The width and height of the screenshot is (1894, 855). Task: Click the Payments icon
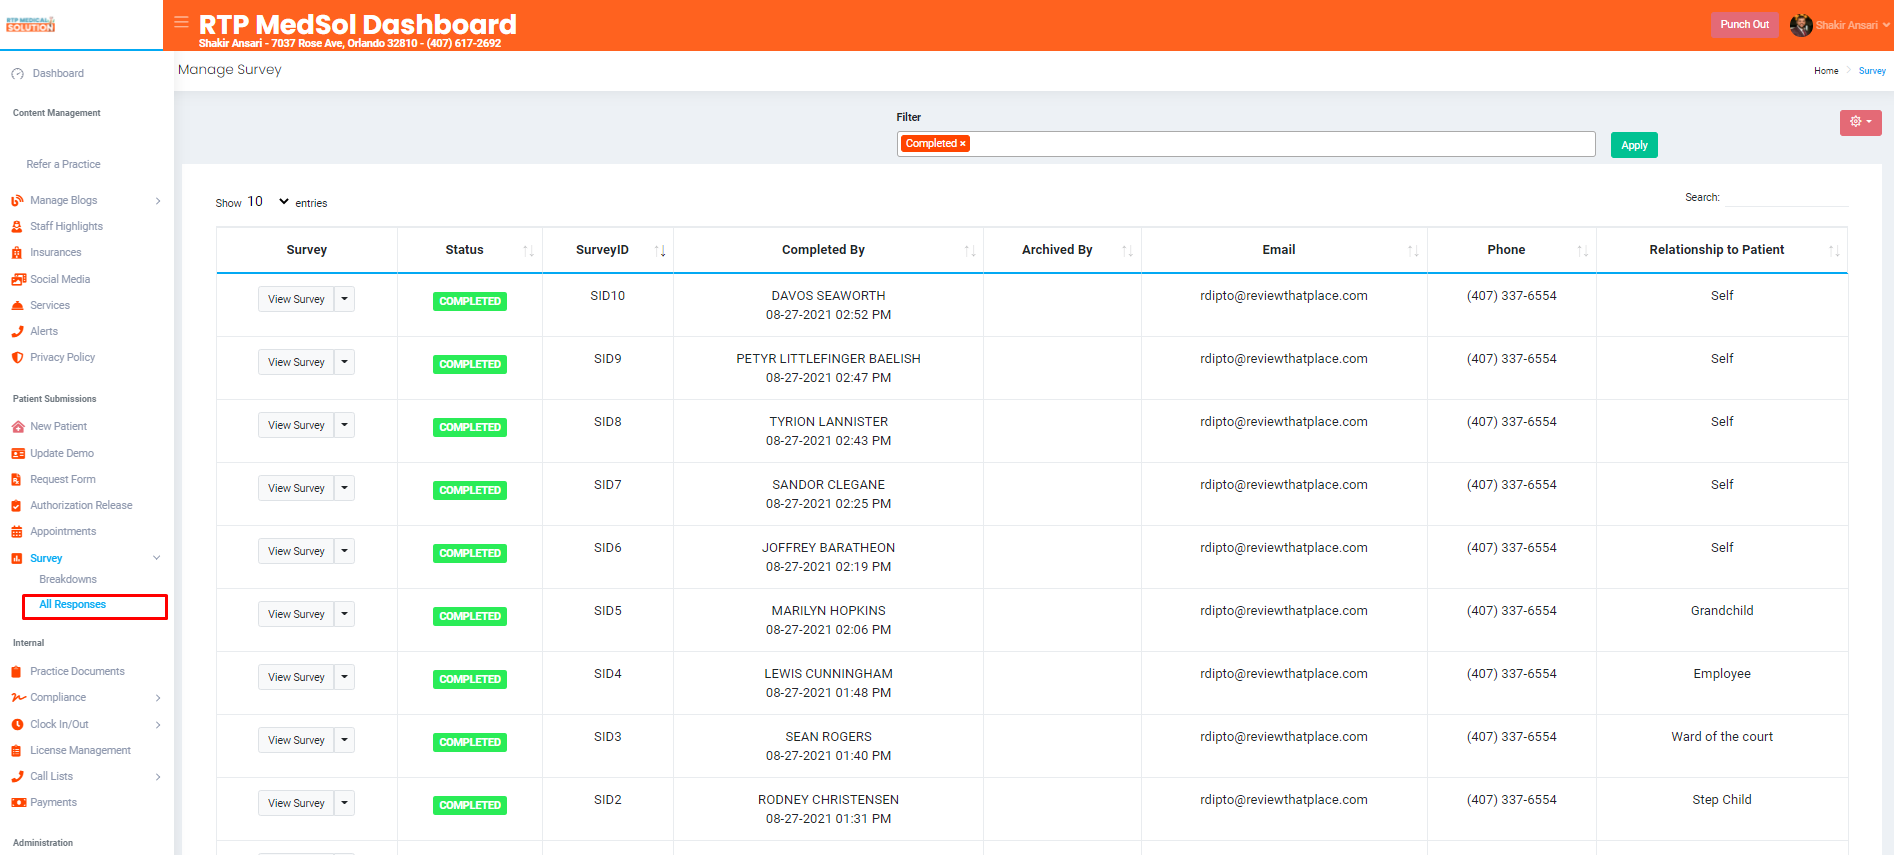18,803
